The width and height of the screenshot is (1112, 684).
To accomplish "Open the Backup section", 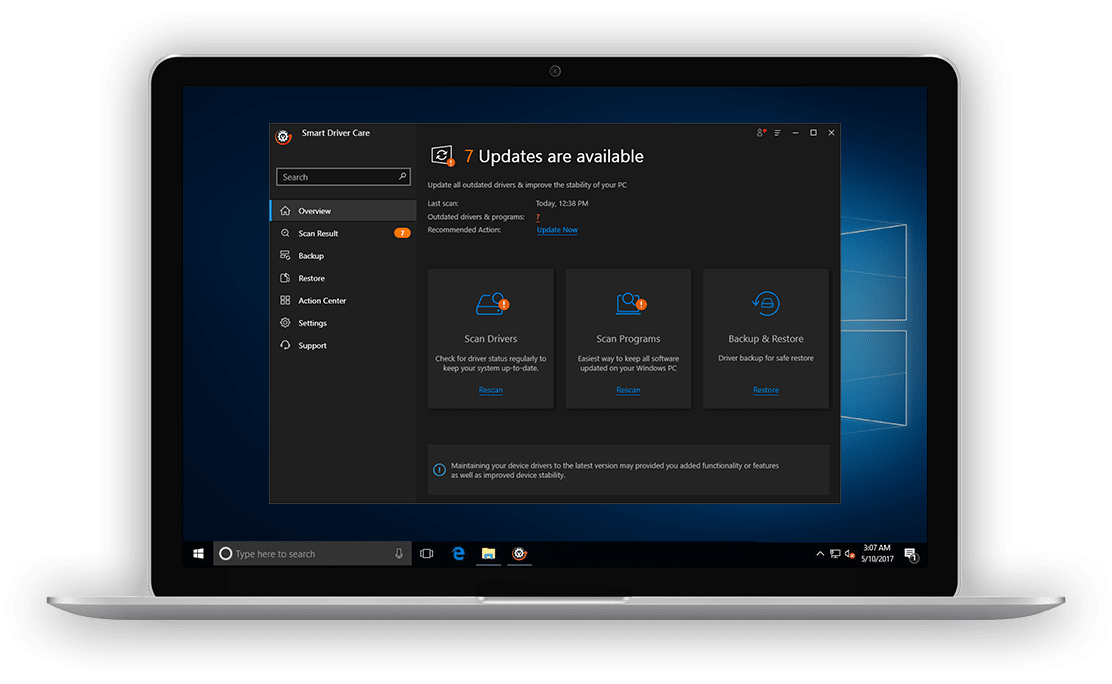I will [x=343, y=255].
